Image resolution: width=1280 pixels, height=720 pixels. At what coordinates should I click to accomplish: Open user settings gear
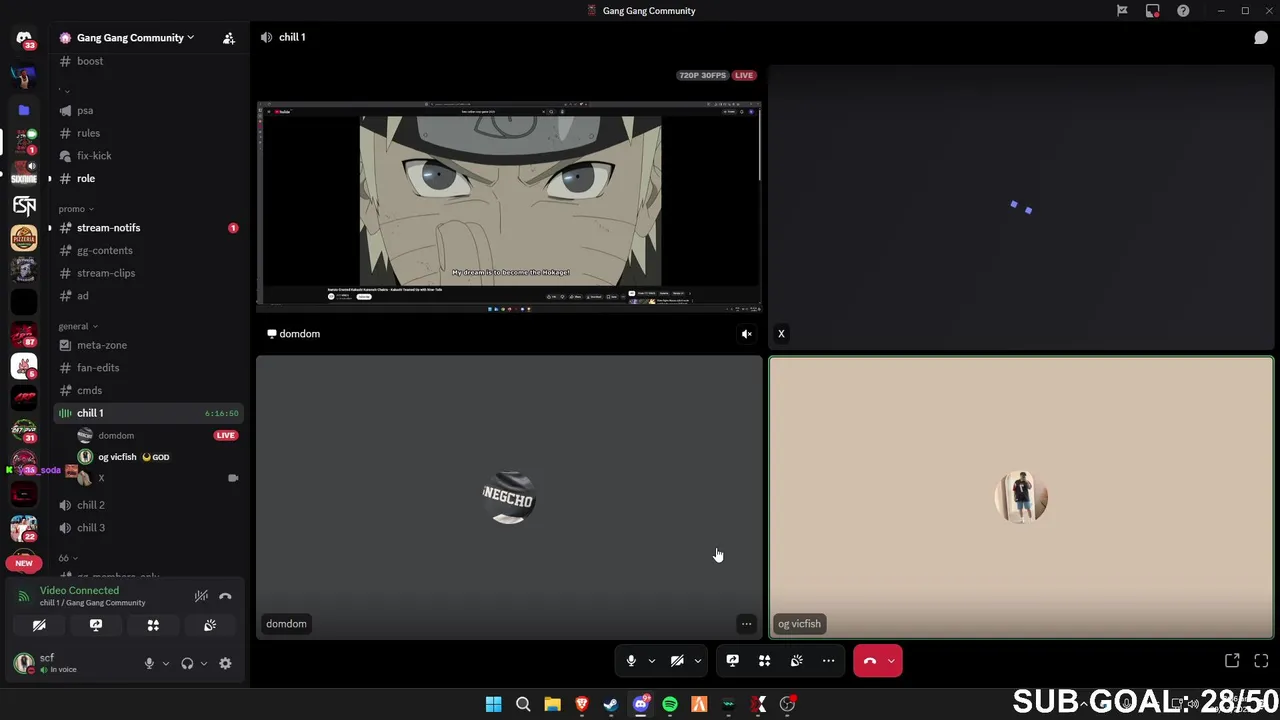pos(225,663)
